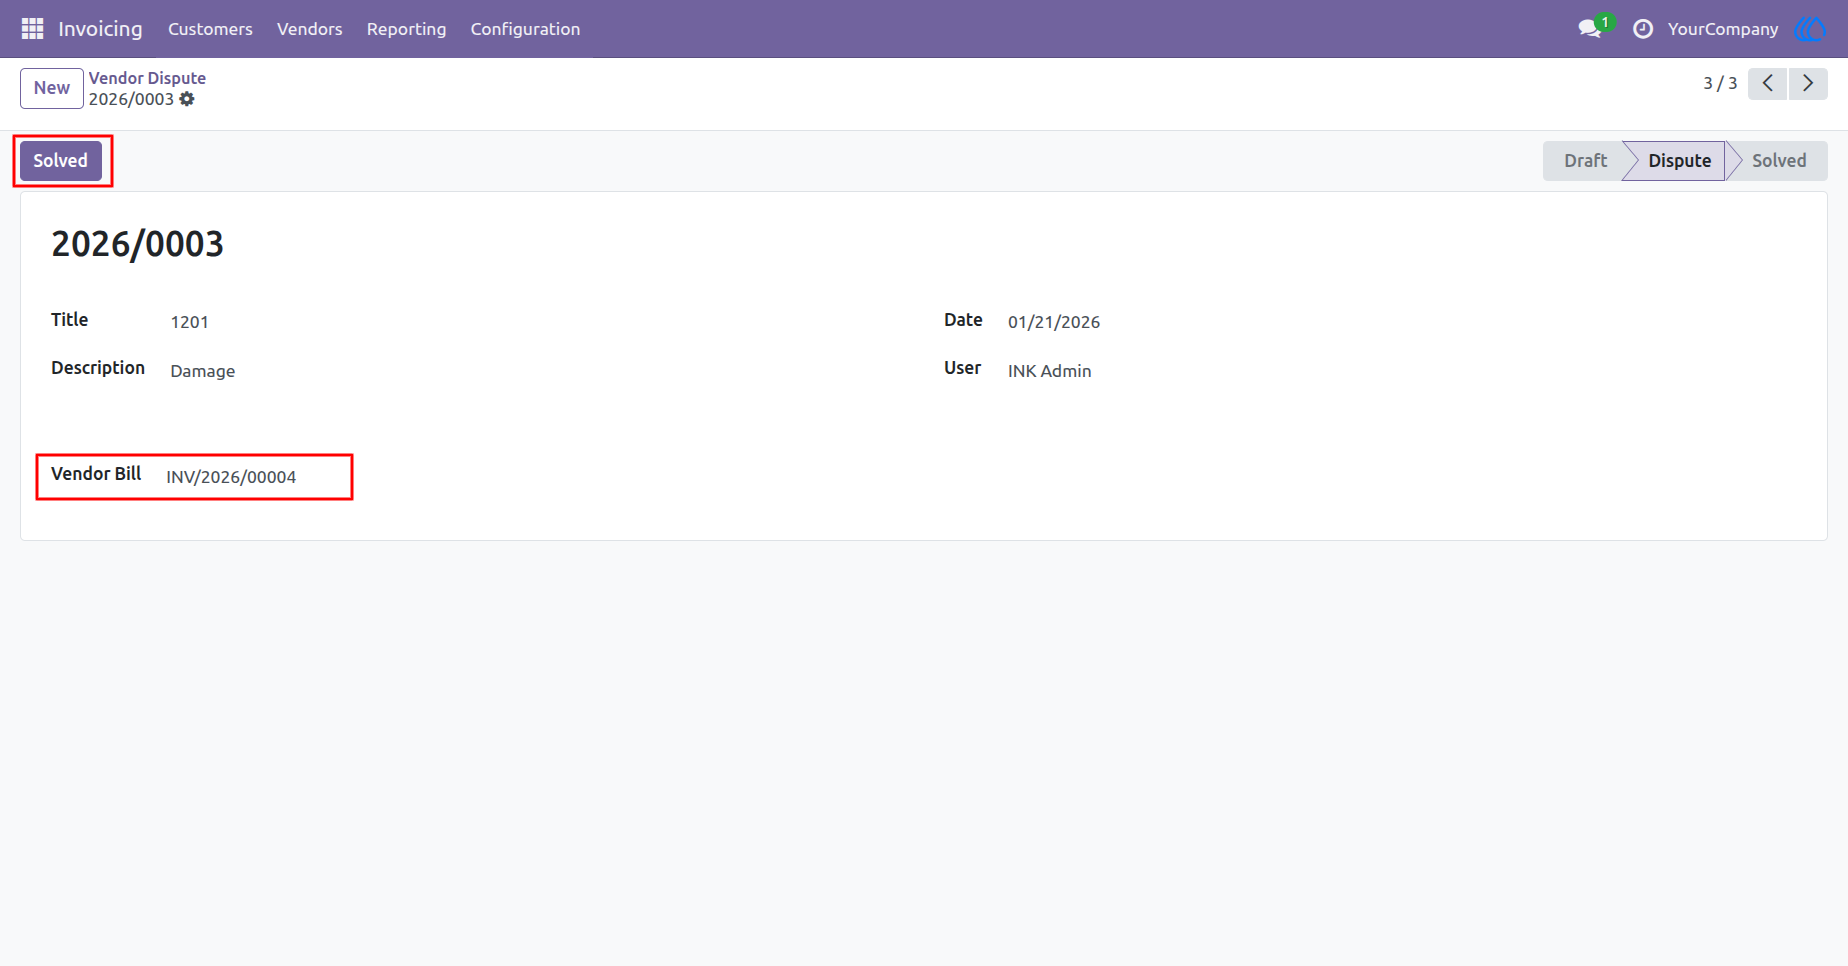Open the gear actions menu beside 2026/0003

pos(187,99)
